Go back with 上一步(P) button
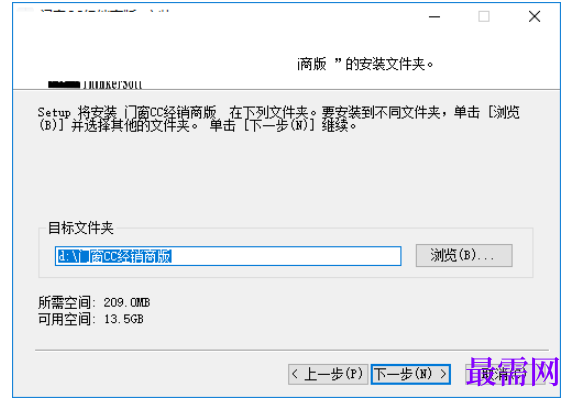This screenshot has width=578, height=403. (x=328, y=374)
